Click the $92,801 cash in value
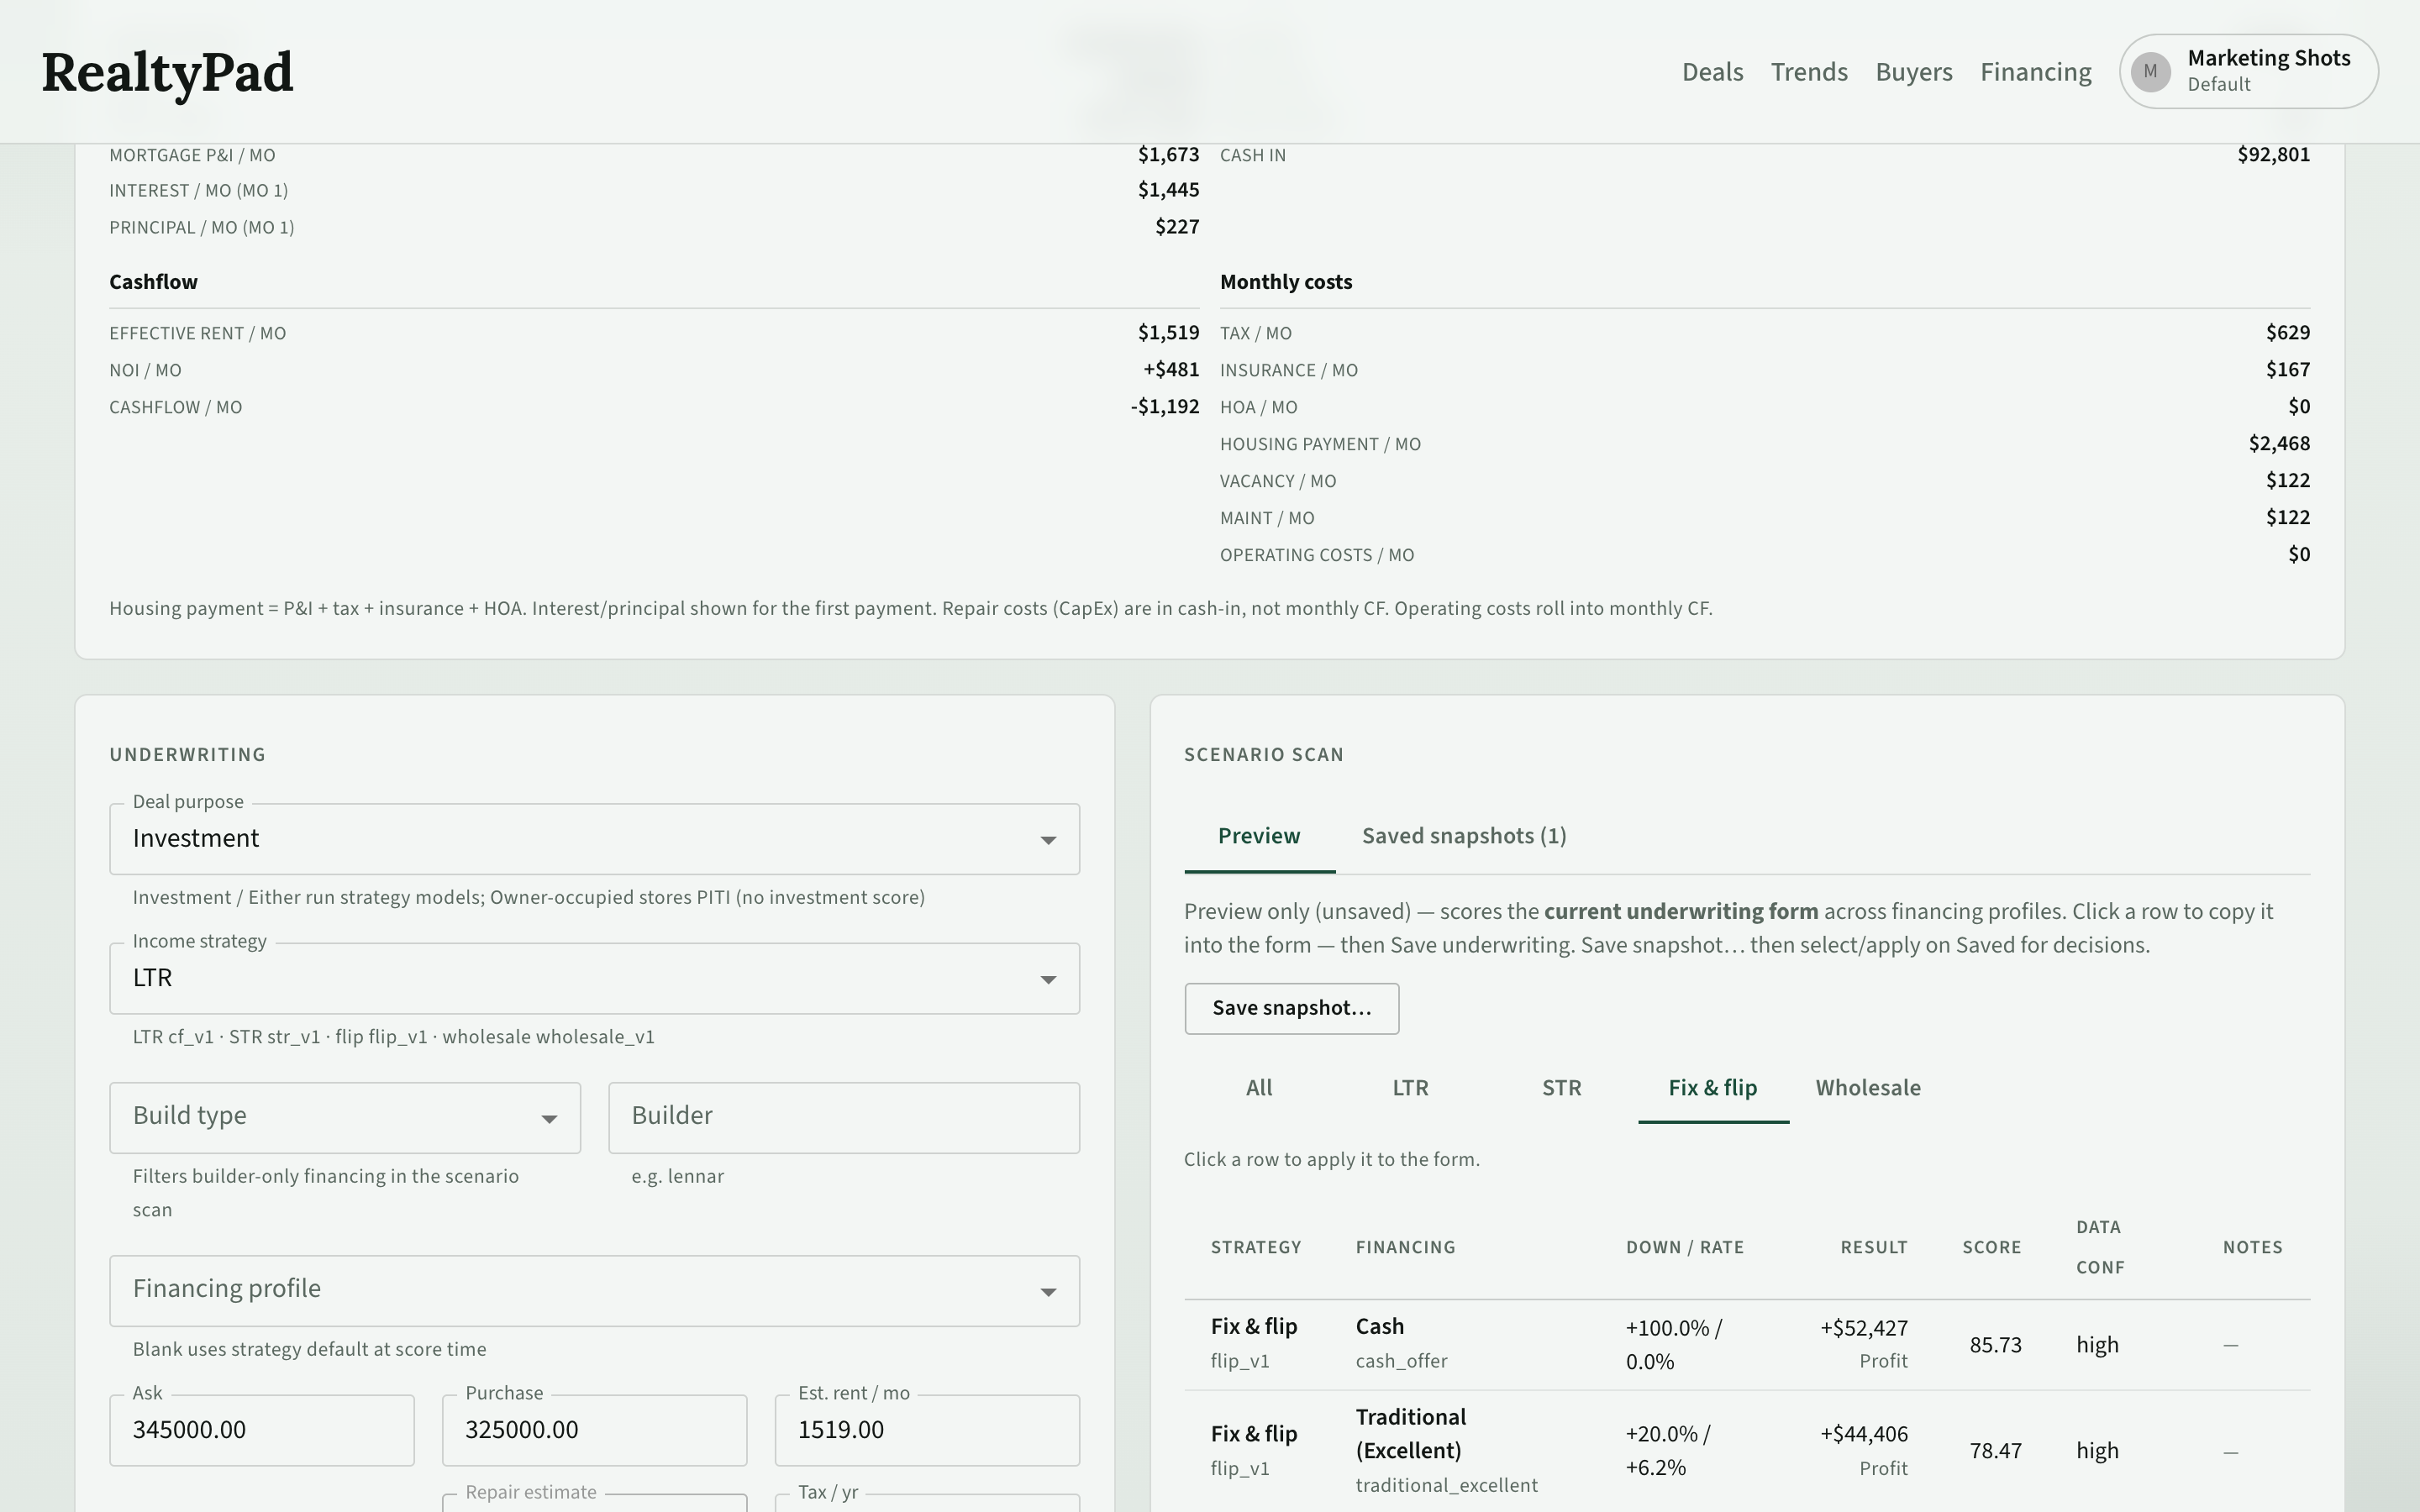This screenshot has height=1512, width=2420. coord(2273,155)
